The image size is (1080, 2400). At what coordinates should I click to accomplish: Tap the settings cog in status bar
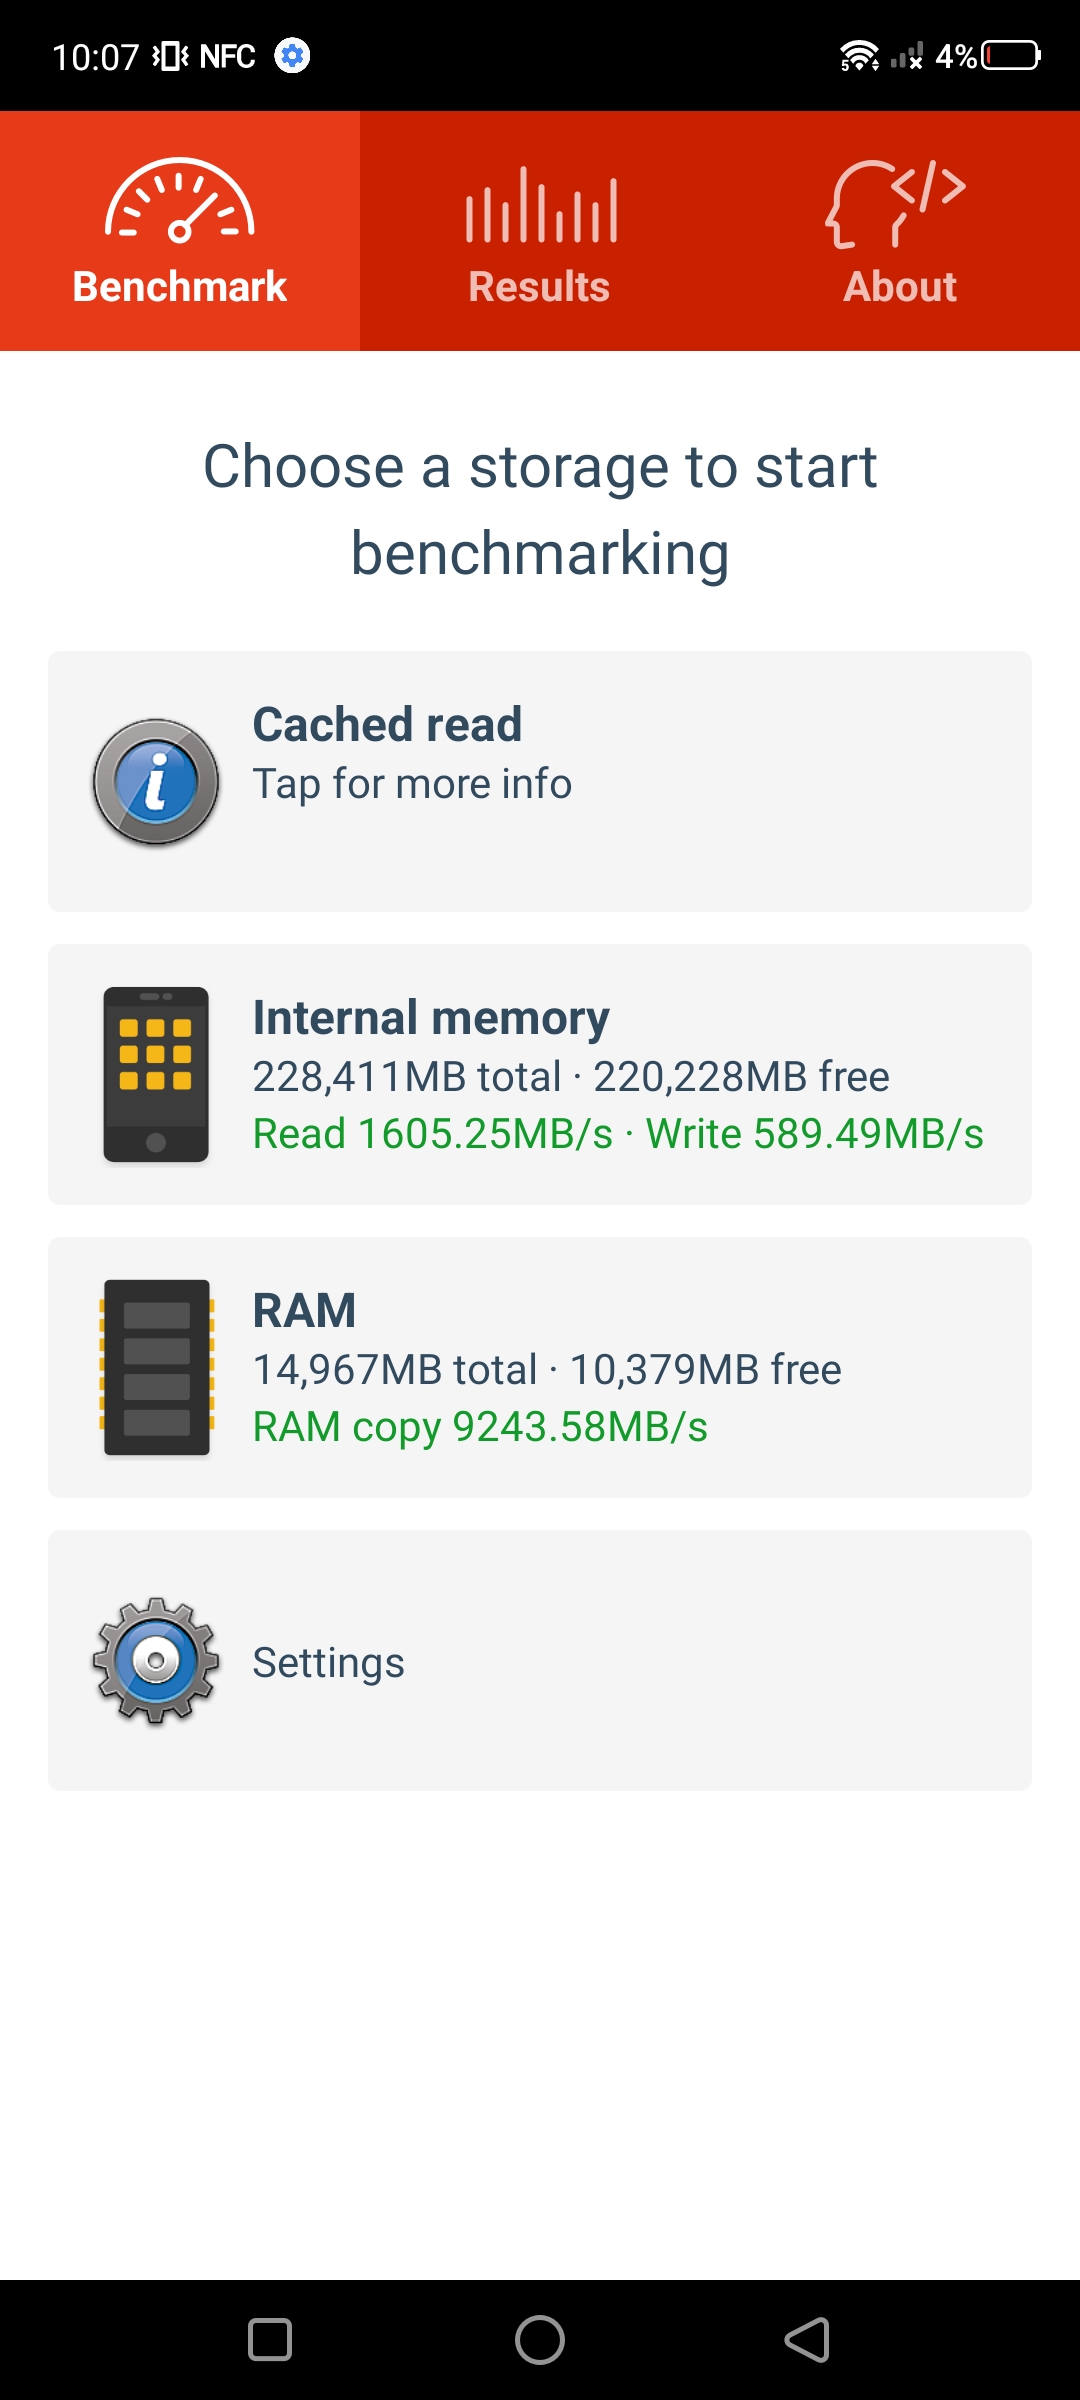[x=292, y=56]
